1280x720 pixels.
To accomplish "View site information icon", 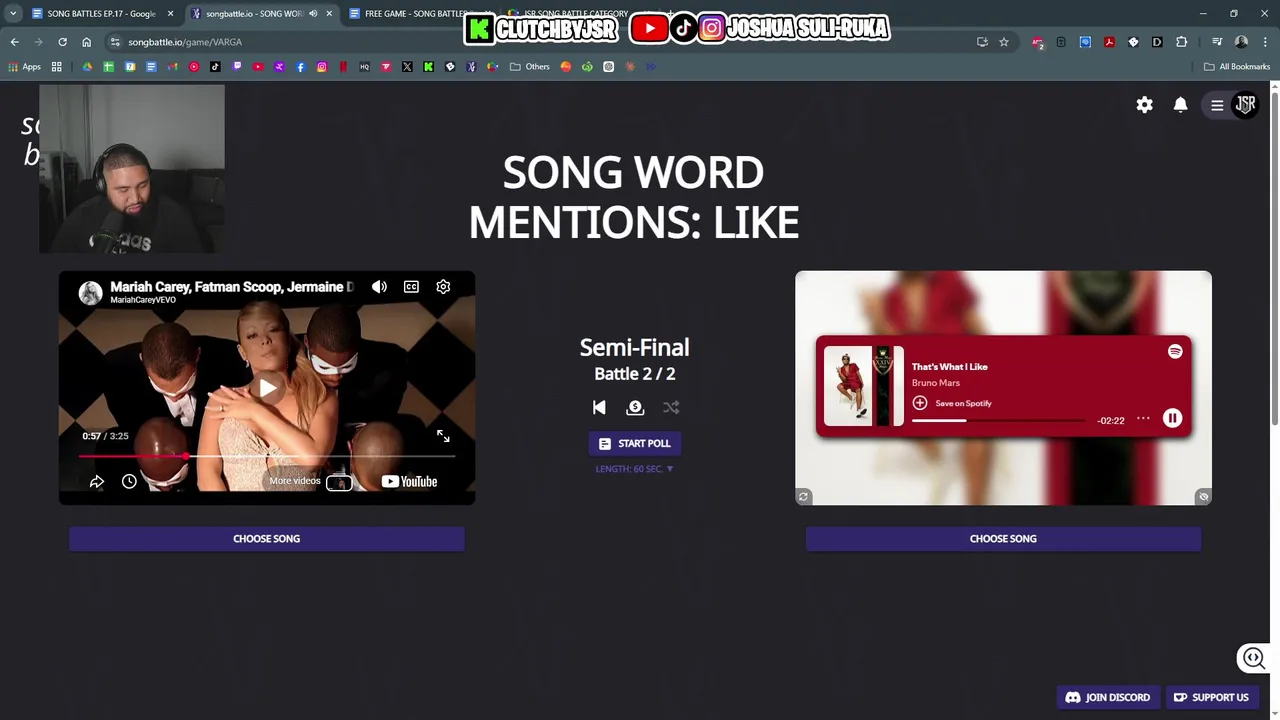I will tap(115, 42).
